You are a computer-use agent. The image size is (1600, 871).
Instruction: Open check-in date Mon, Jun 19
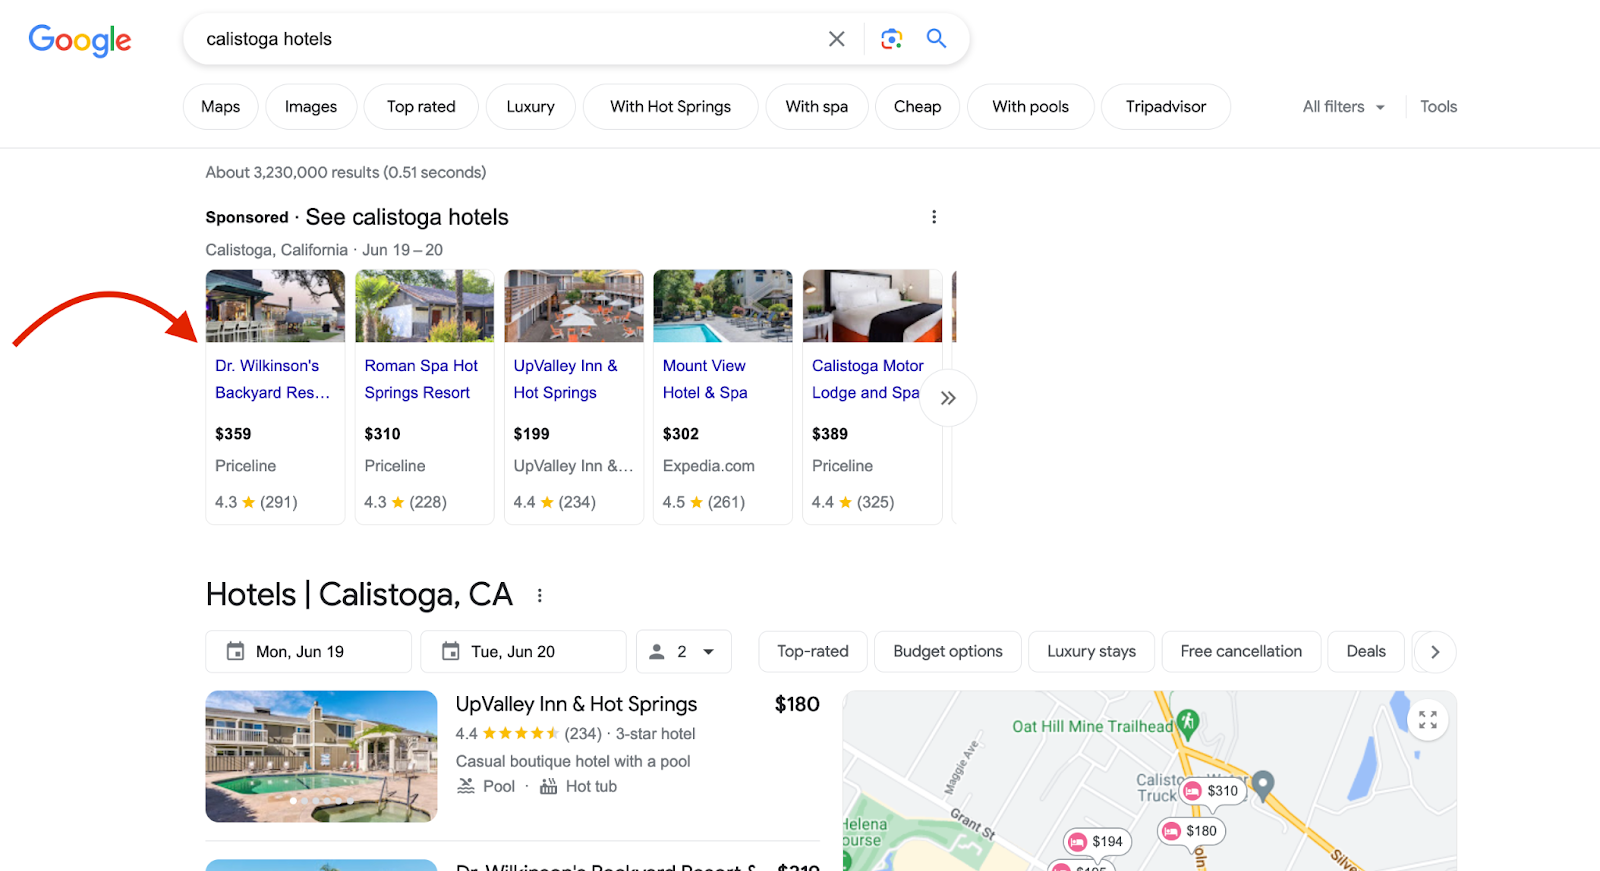(308, 652)
